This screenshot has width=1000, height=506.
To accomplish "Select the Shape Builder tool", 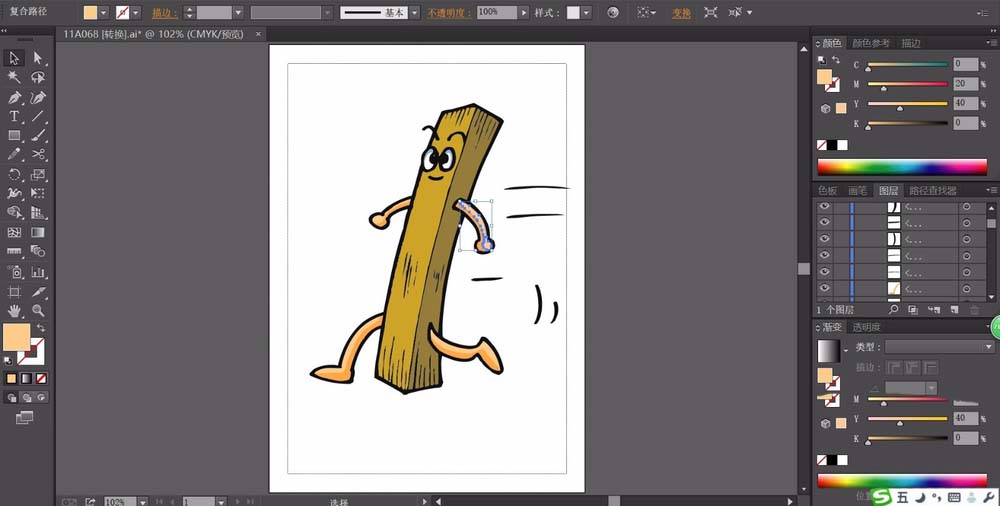I will pyautogui.click(x=14, y=212).
